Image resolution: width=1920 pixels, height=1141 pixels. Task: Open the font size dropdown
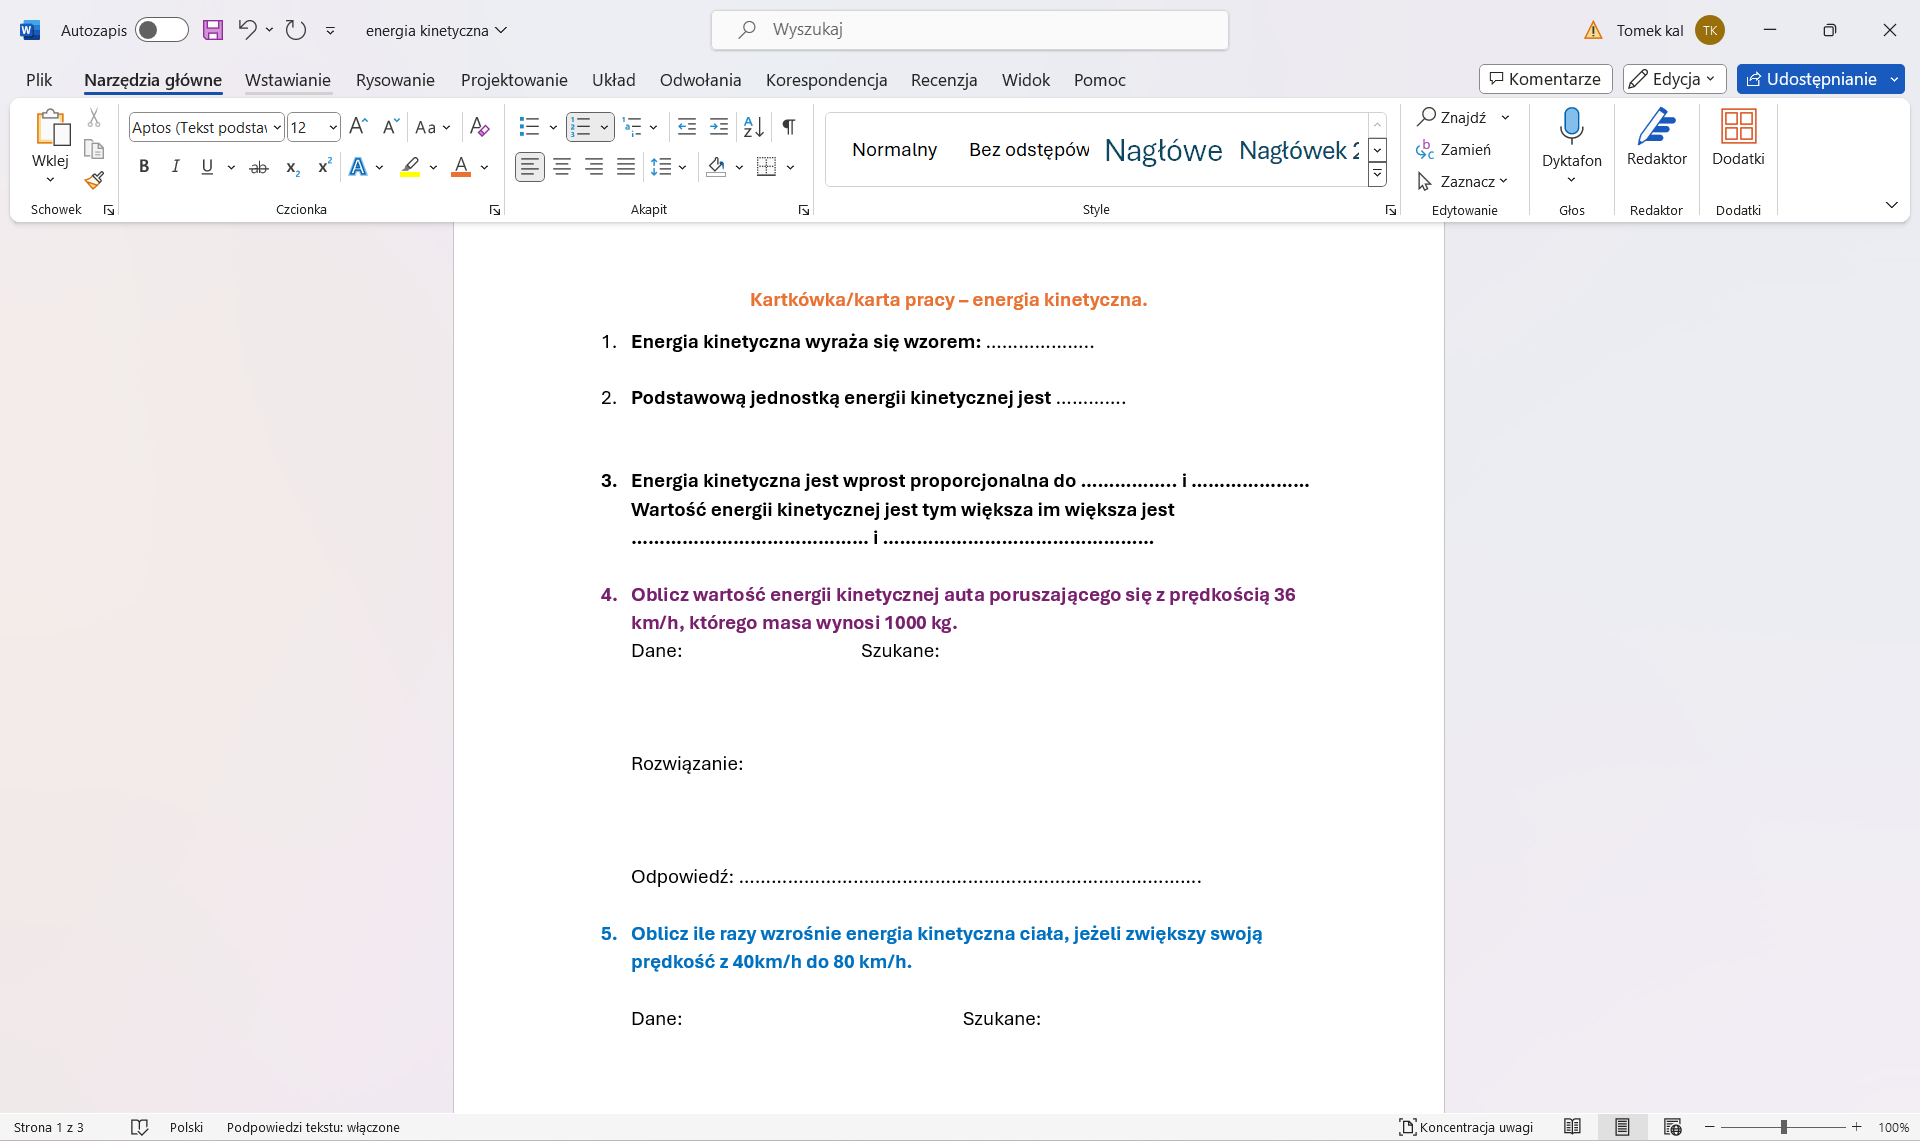332,127
